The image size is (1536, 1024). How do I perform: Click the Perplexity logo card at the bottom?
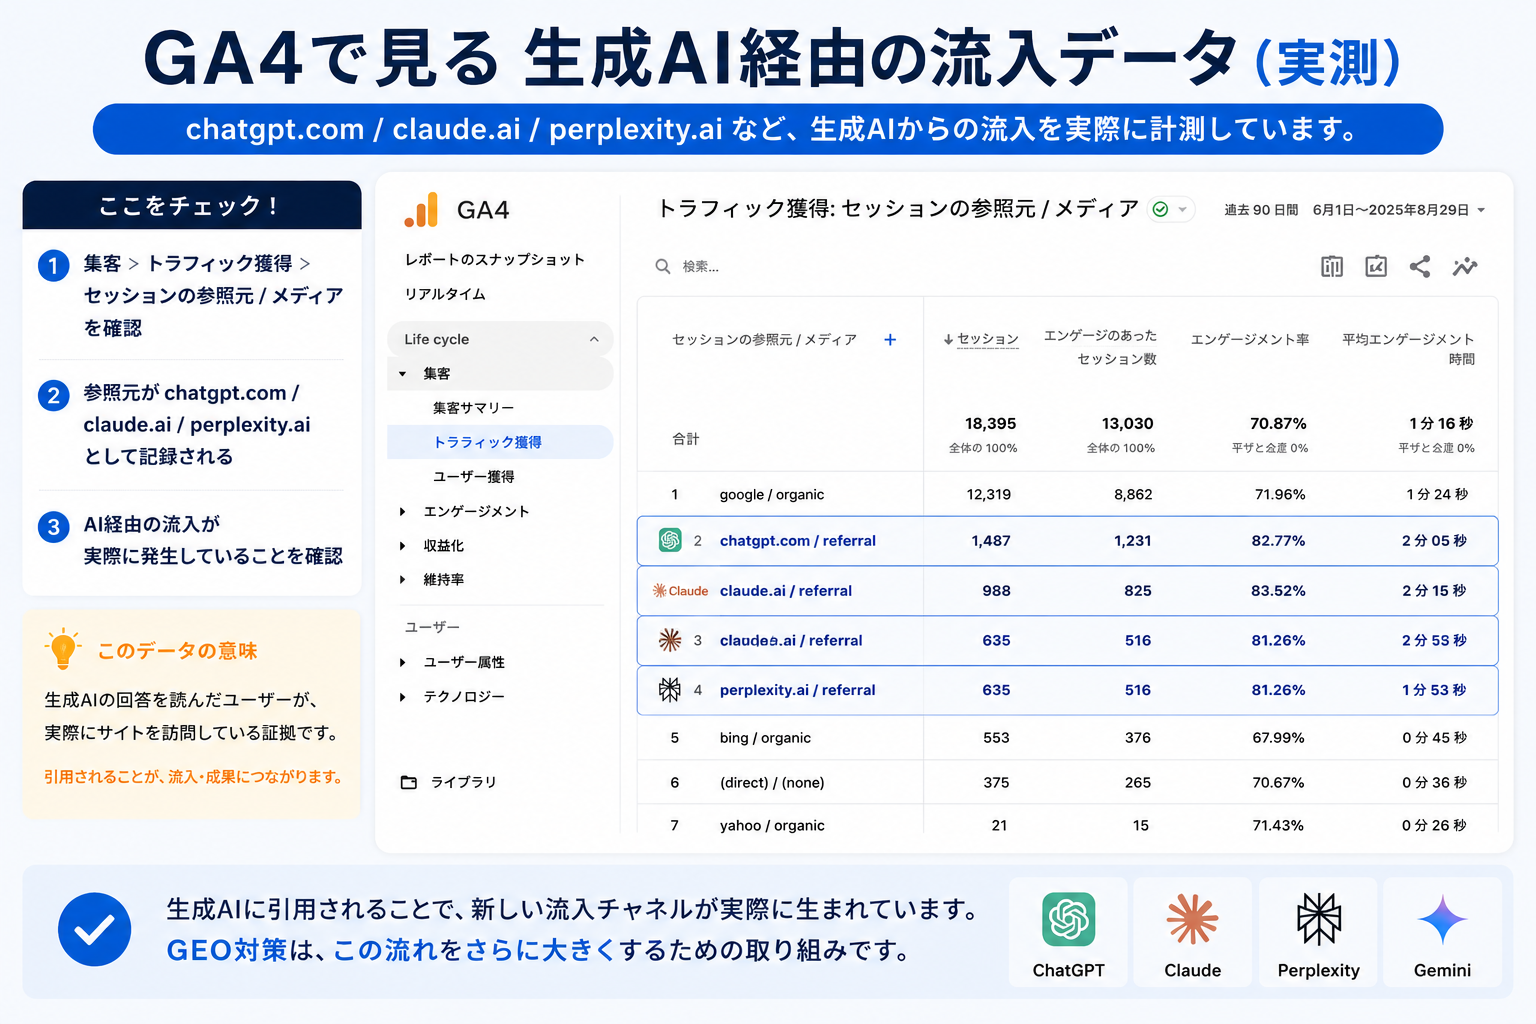click(1318, 932)
